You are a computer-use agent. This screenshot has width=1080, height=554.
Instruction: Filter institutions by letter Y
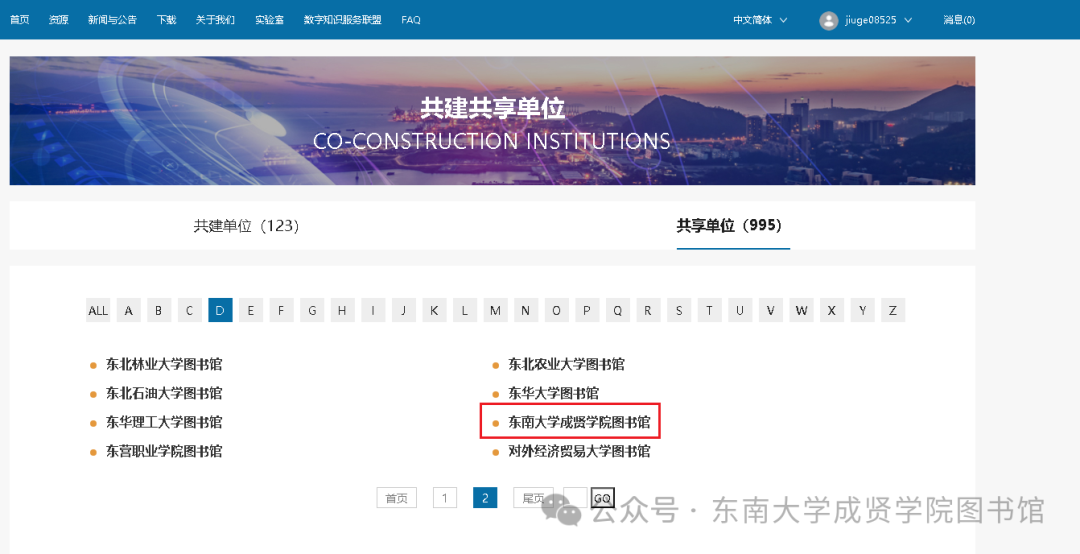point(862,310)
